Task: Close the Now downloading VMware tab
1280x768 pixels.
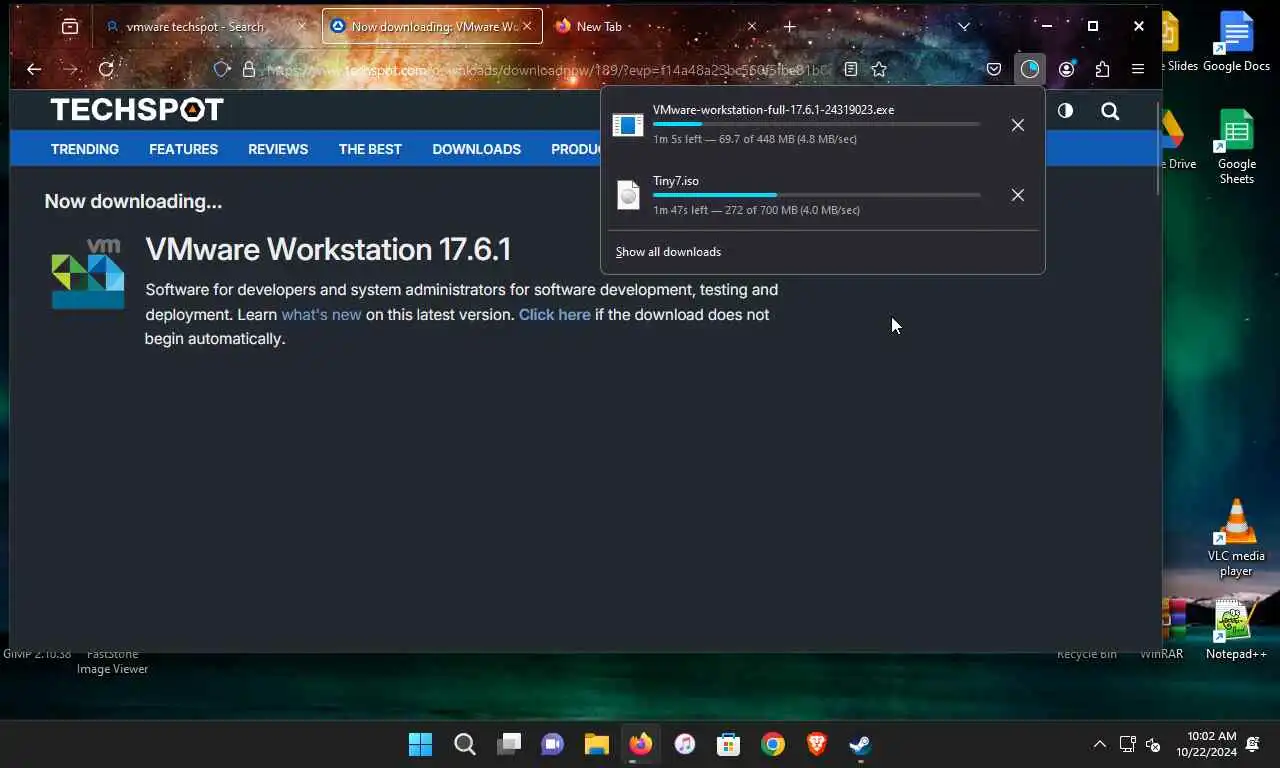Action: [526, 27]
